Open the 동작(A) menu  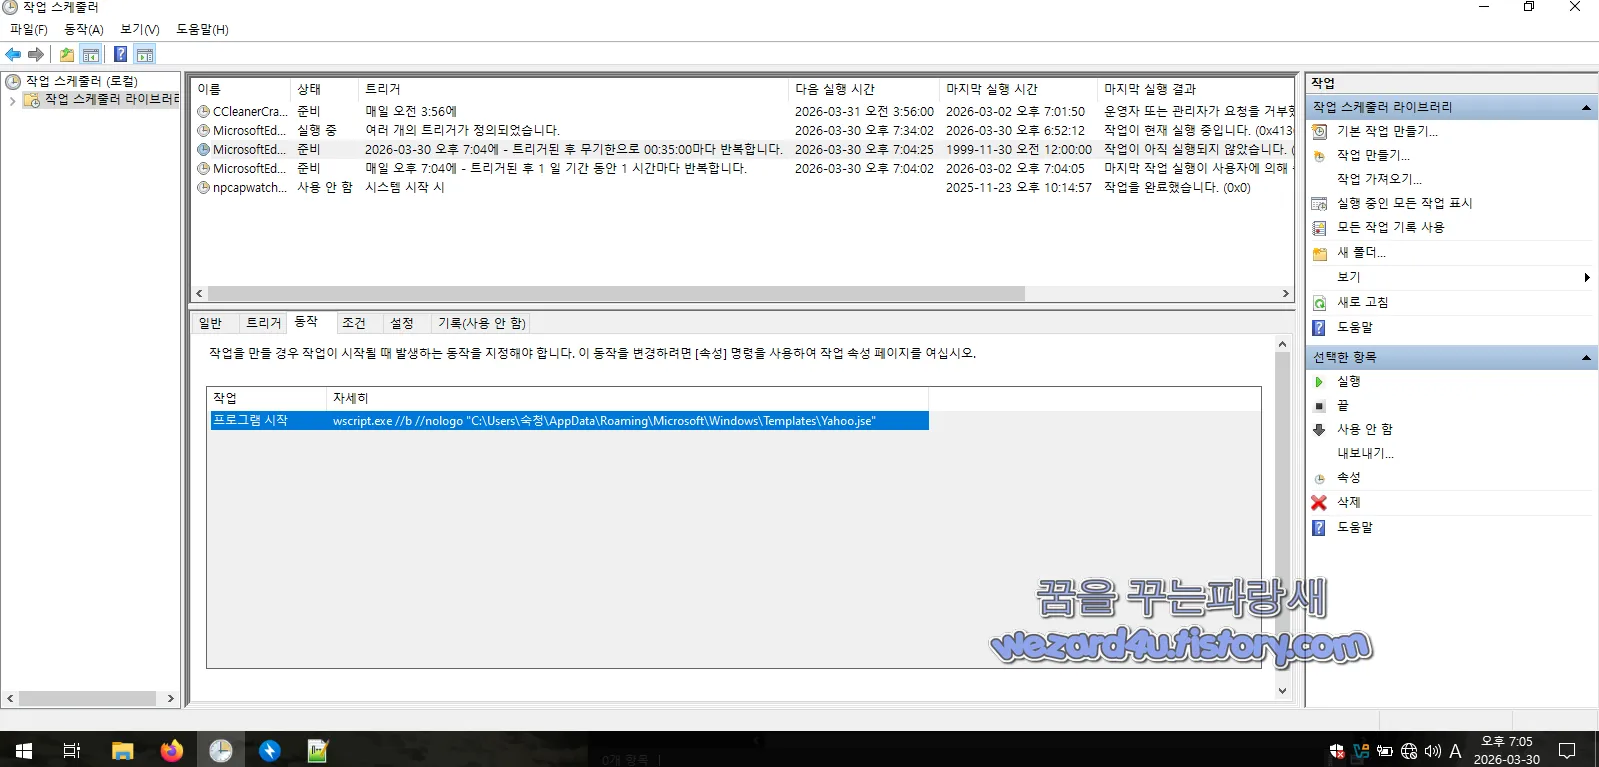click(84, 29)
